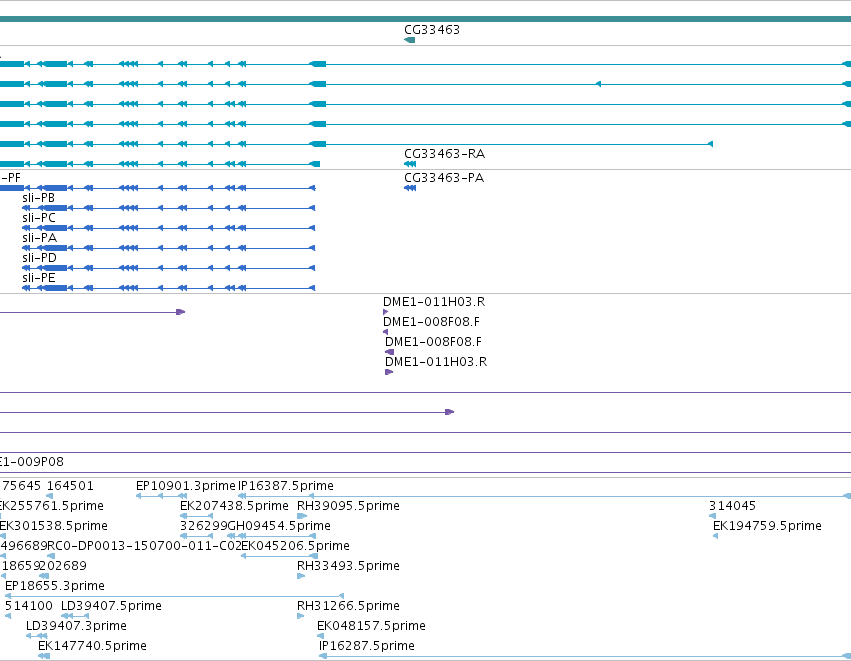Screen dimensions: 851x661
Task: Select the EP10901.3prime EST label
Action: click(186, 486)
